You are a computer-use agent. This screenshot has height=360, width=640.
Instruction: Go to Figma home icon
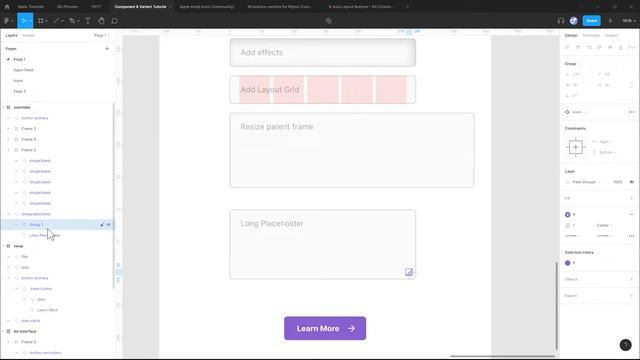tap(7, 7)
